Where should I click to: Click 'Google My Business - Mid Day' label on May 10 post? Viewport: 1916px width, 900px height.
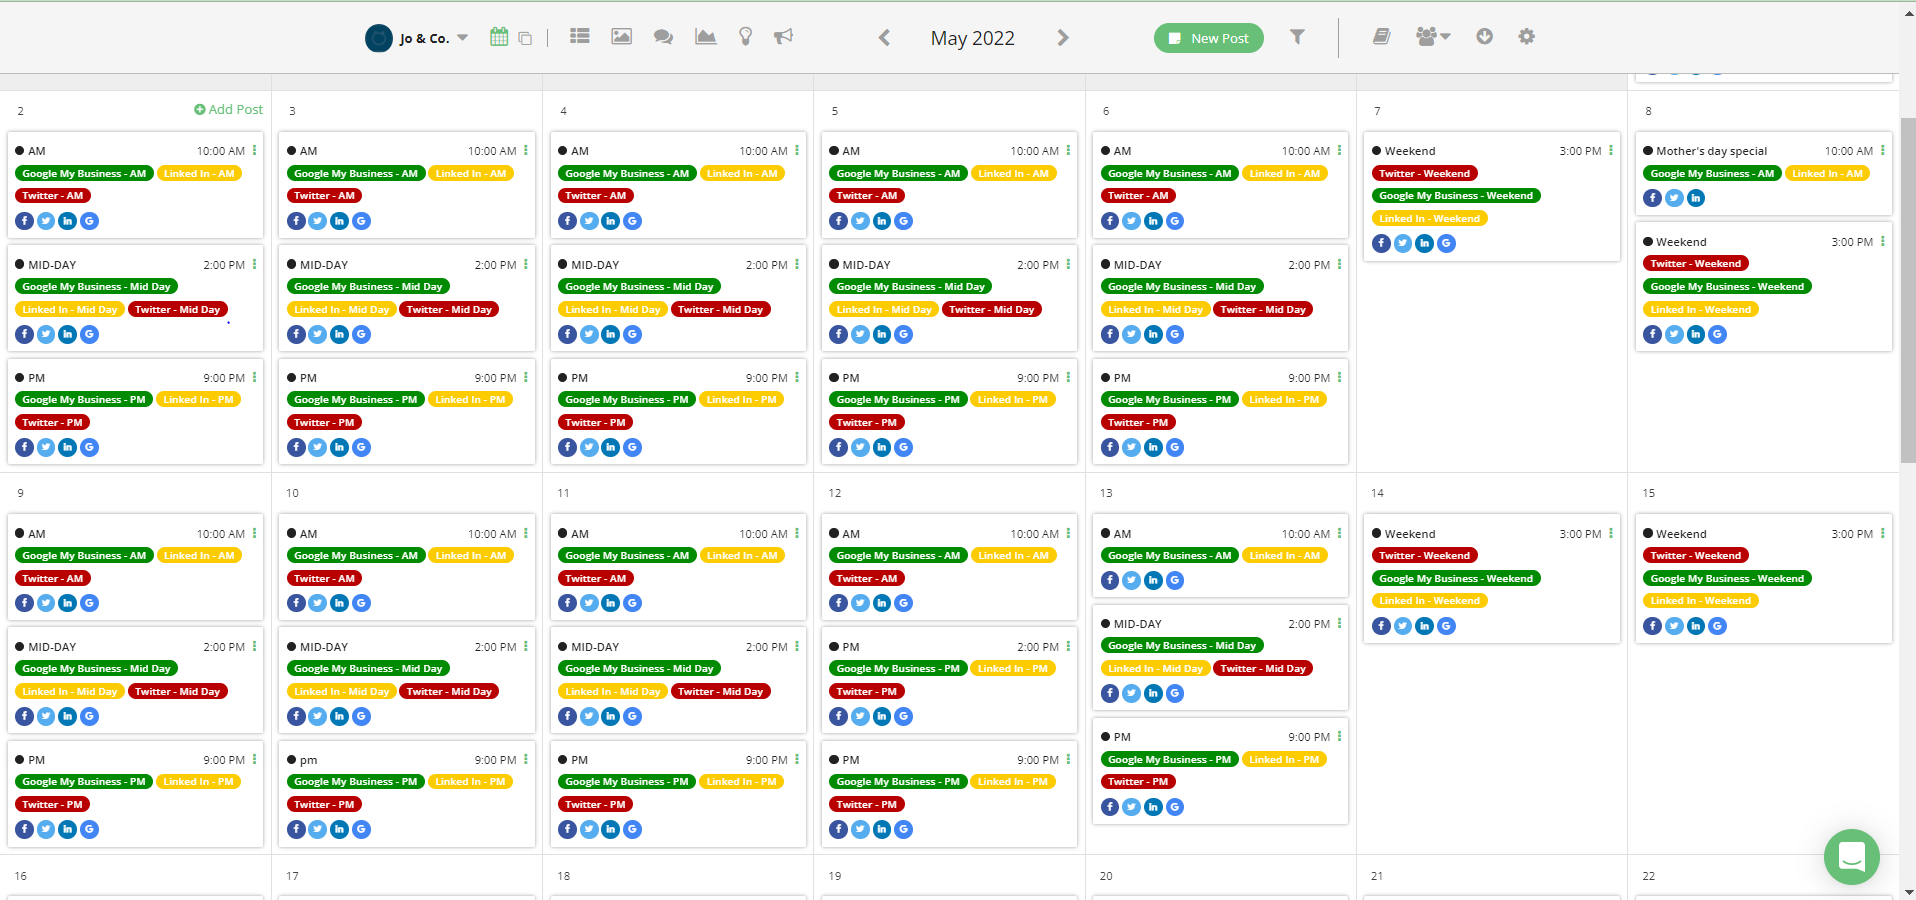(368, 669)
